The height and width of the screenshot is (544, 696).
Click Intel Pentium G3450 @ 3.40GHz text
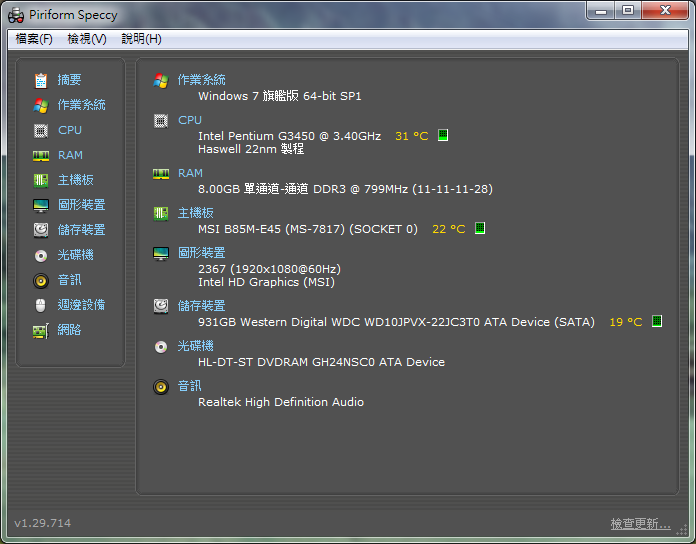tap(289, 136)
